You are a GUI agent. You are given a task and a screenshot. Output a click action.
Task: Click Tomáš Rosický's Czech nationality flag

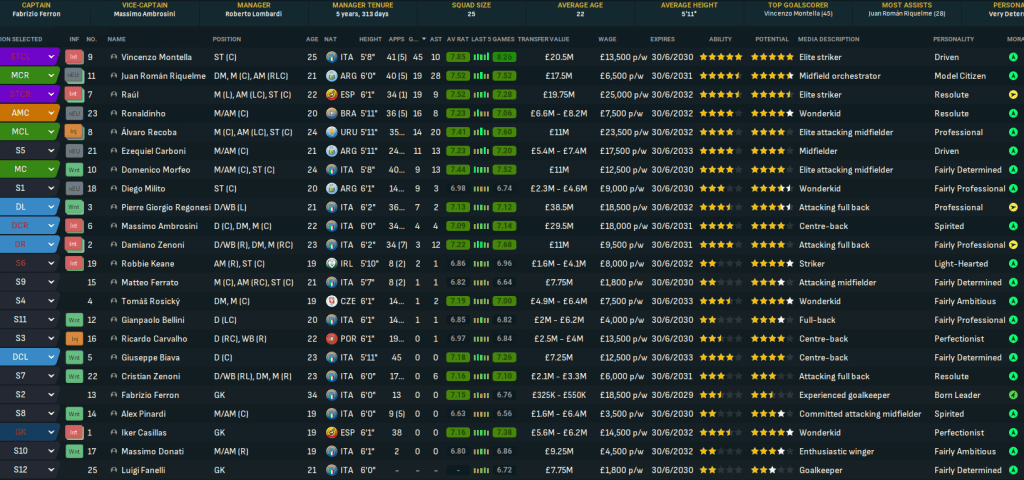click(331, 301)
